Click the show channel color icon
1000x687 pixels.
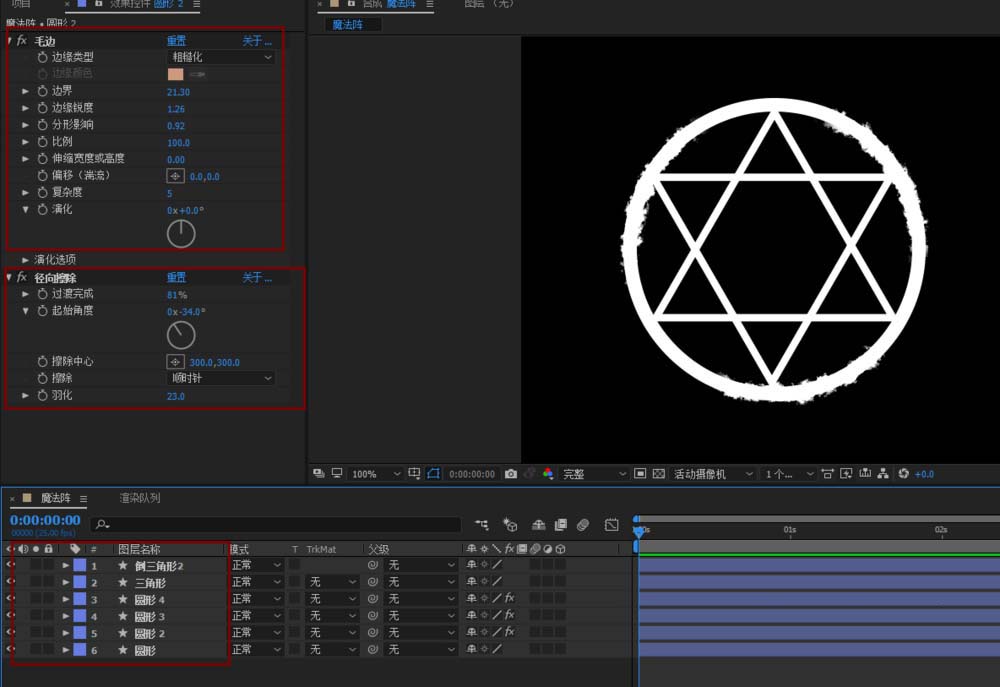click(548, 474)
